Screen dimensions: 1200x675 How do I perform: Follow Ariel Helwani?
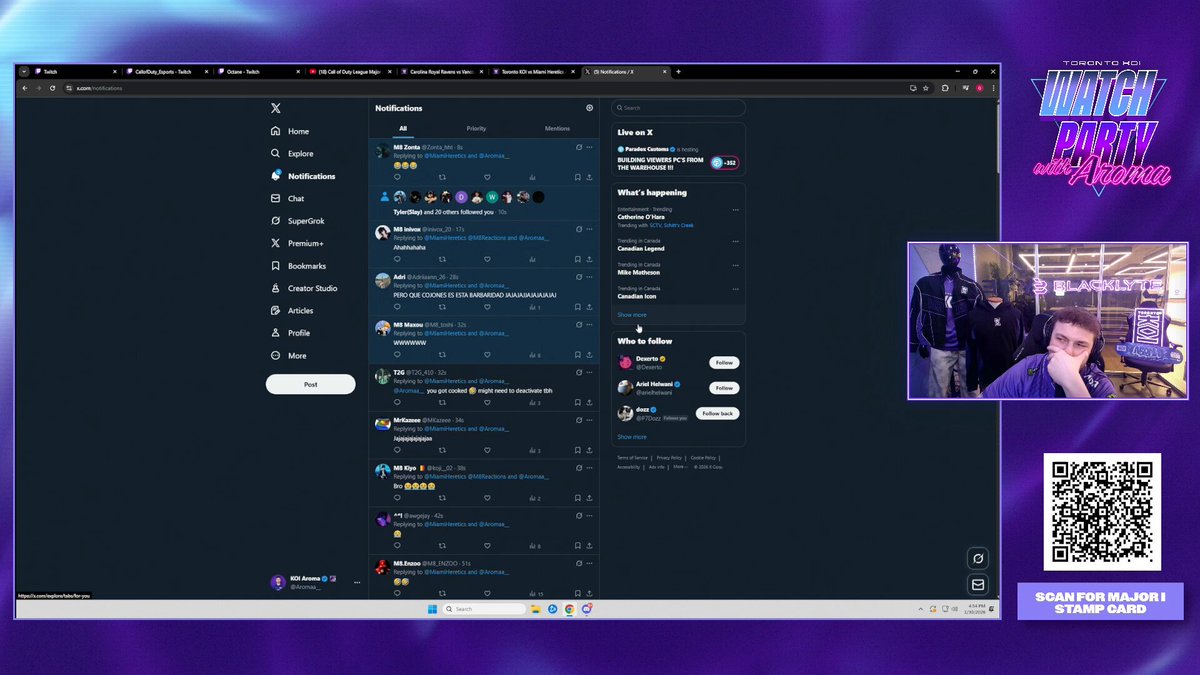pos(724,388)
